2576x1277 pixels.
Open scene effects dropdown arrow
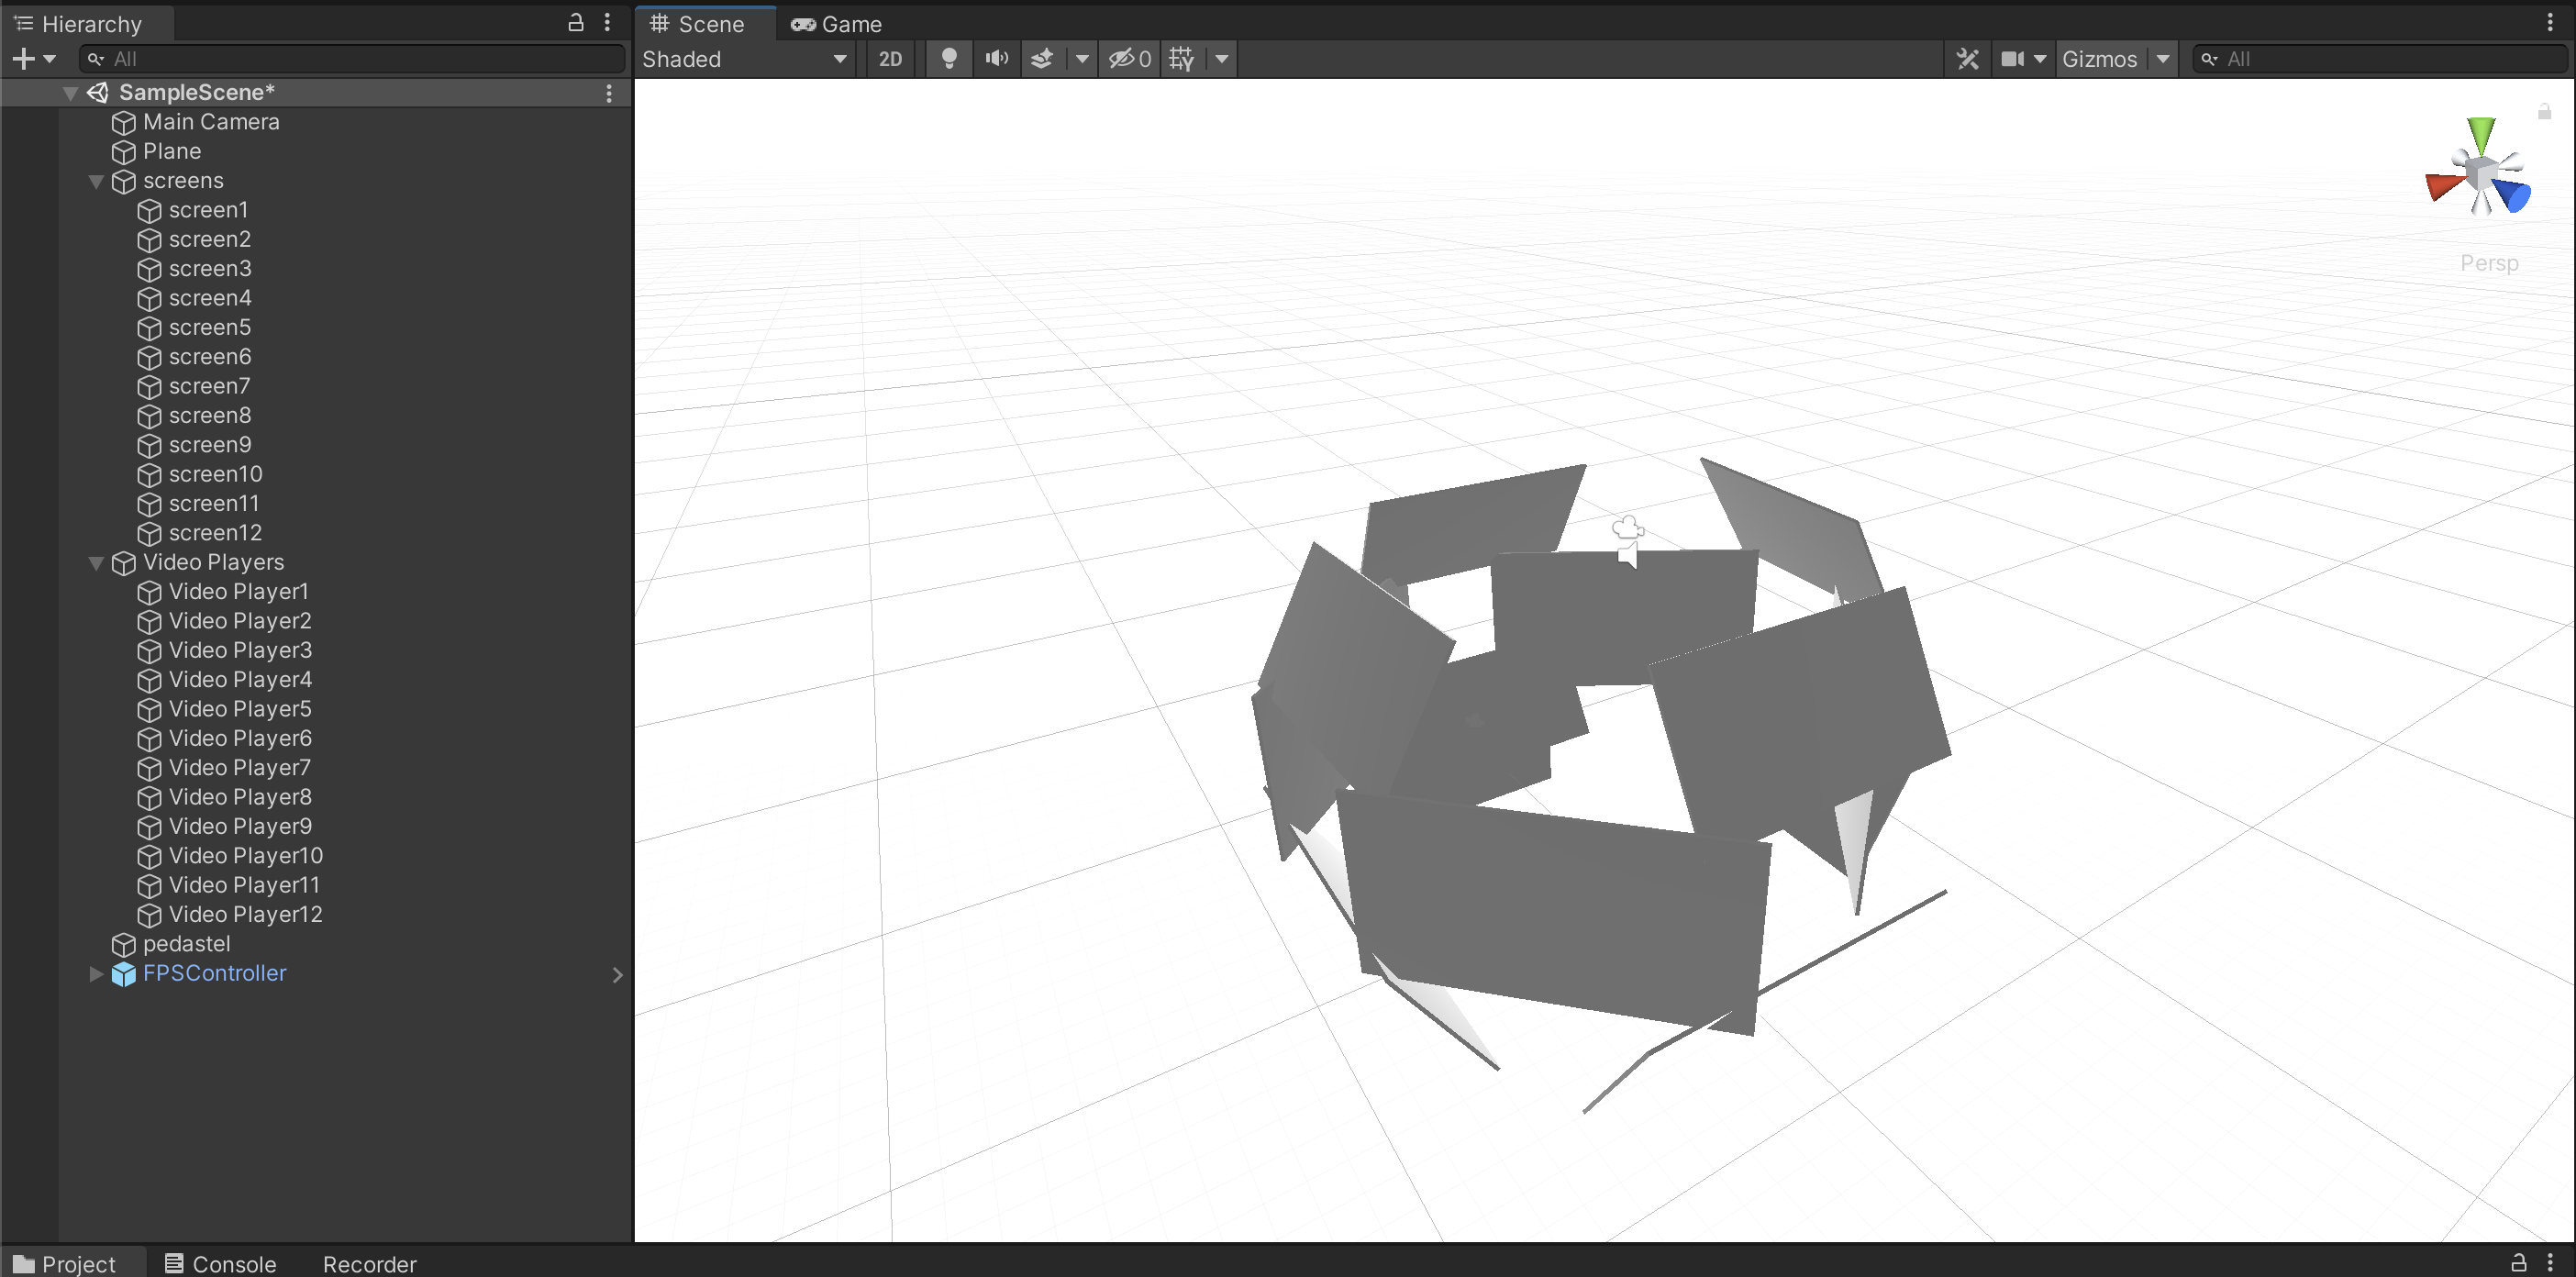click(x=1081, y=59)
